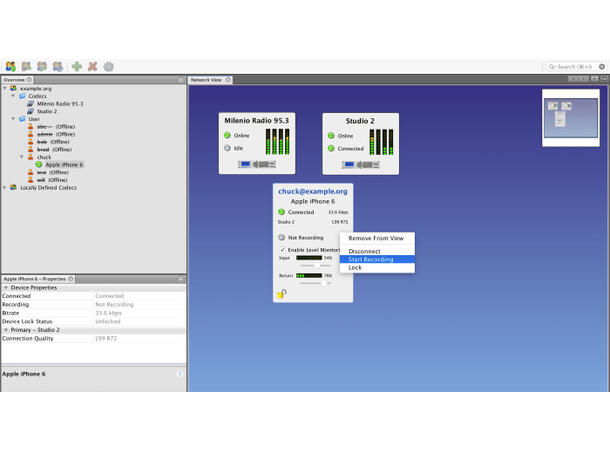
Task: Click the Studio 2 codec icon in tree
Action: pyautogui.click(x=31, y=111)
